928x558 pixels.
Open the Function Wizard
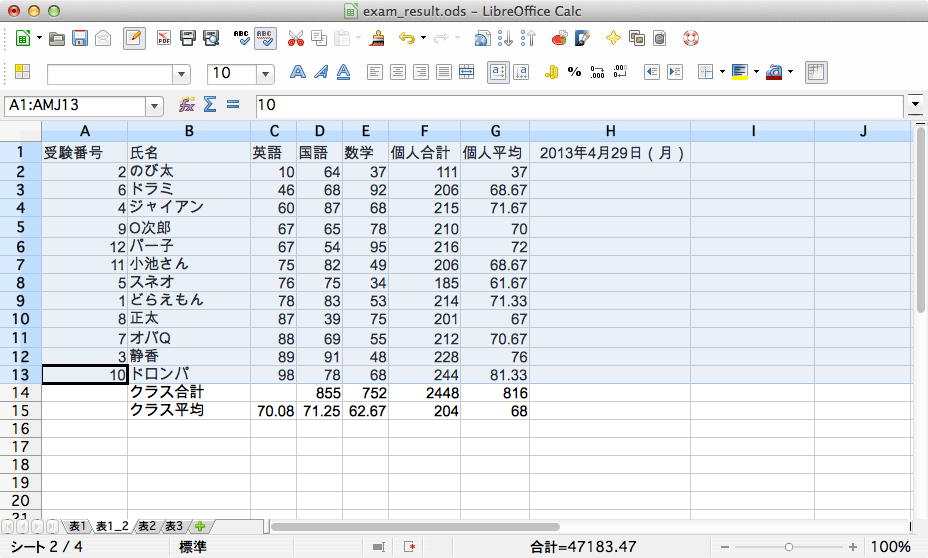(187, 105)
